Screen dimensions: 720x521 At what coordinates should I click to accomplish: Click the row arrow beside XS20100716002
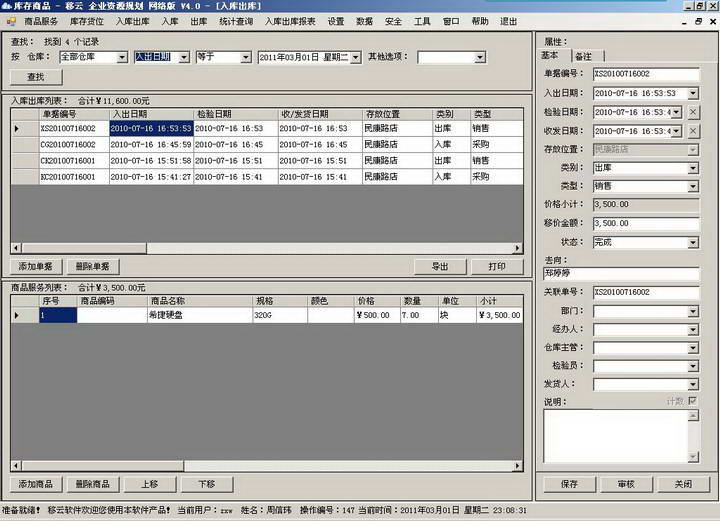tap(16, 129)
